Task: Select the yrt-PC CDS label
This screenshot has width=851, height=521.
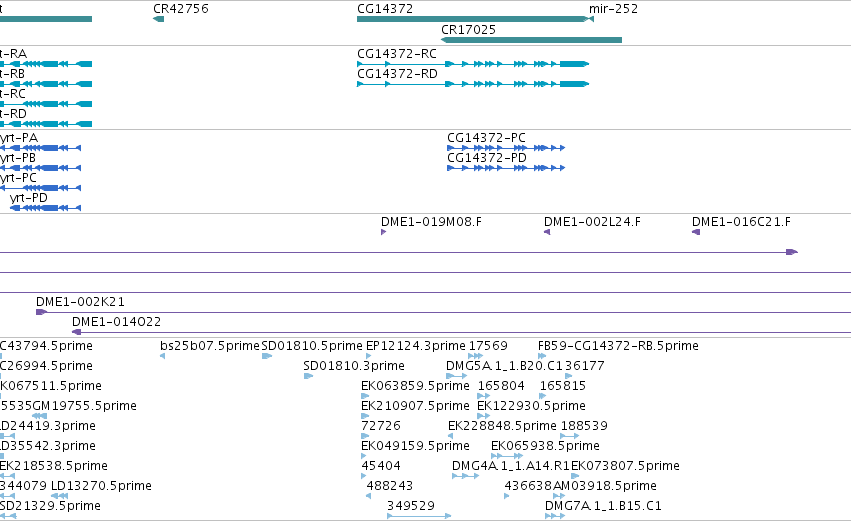Action: [18, 178]
